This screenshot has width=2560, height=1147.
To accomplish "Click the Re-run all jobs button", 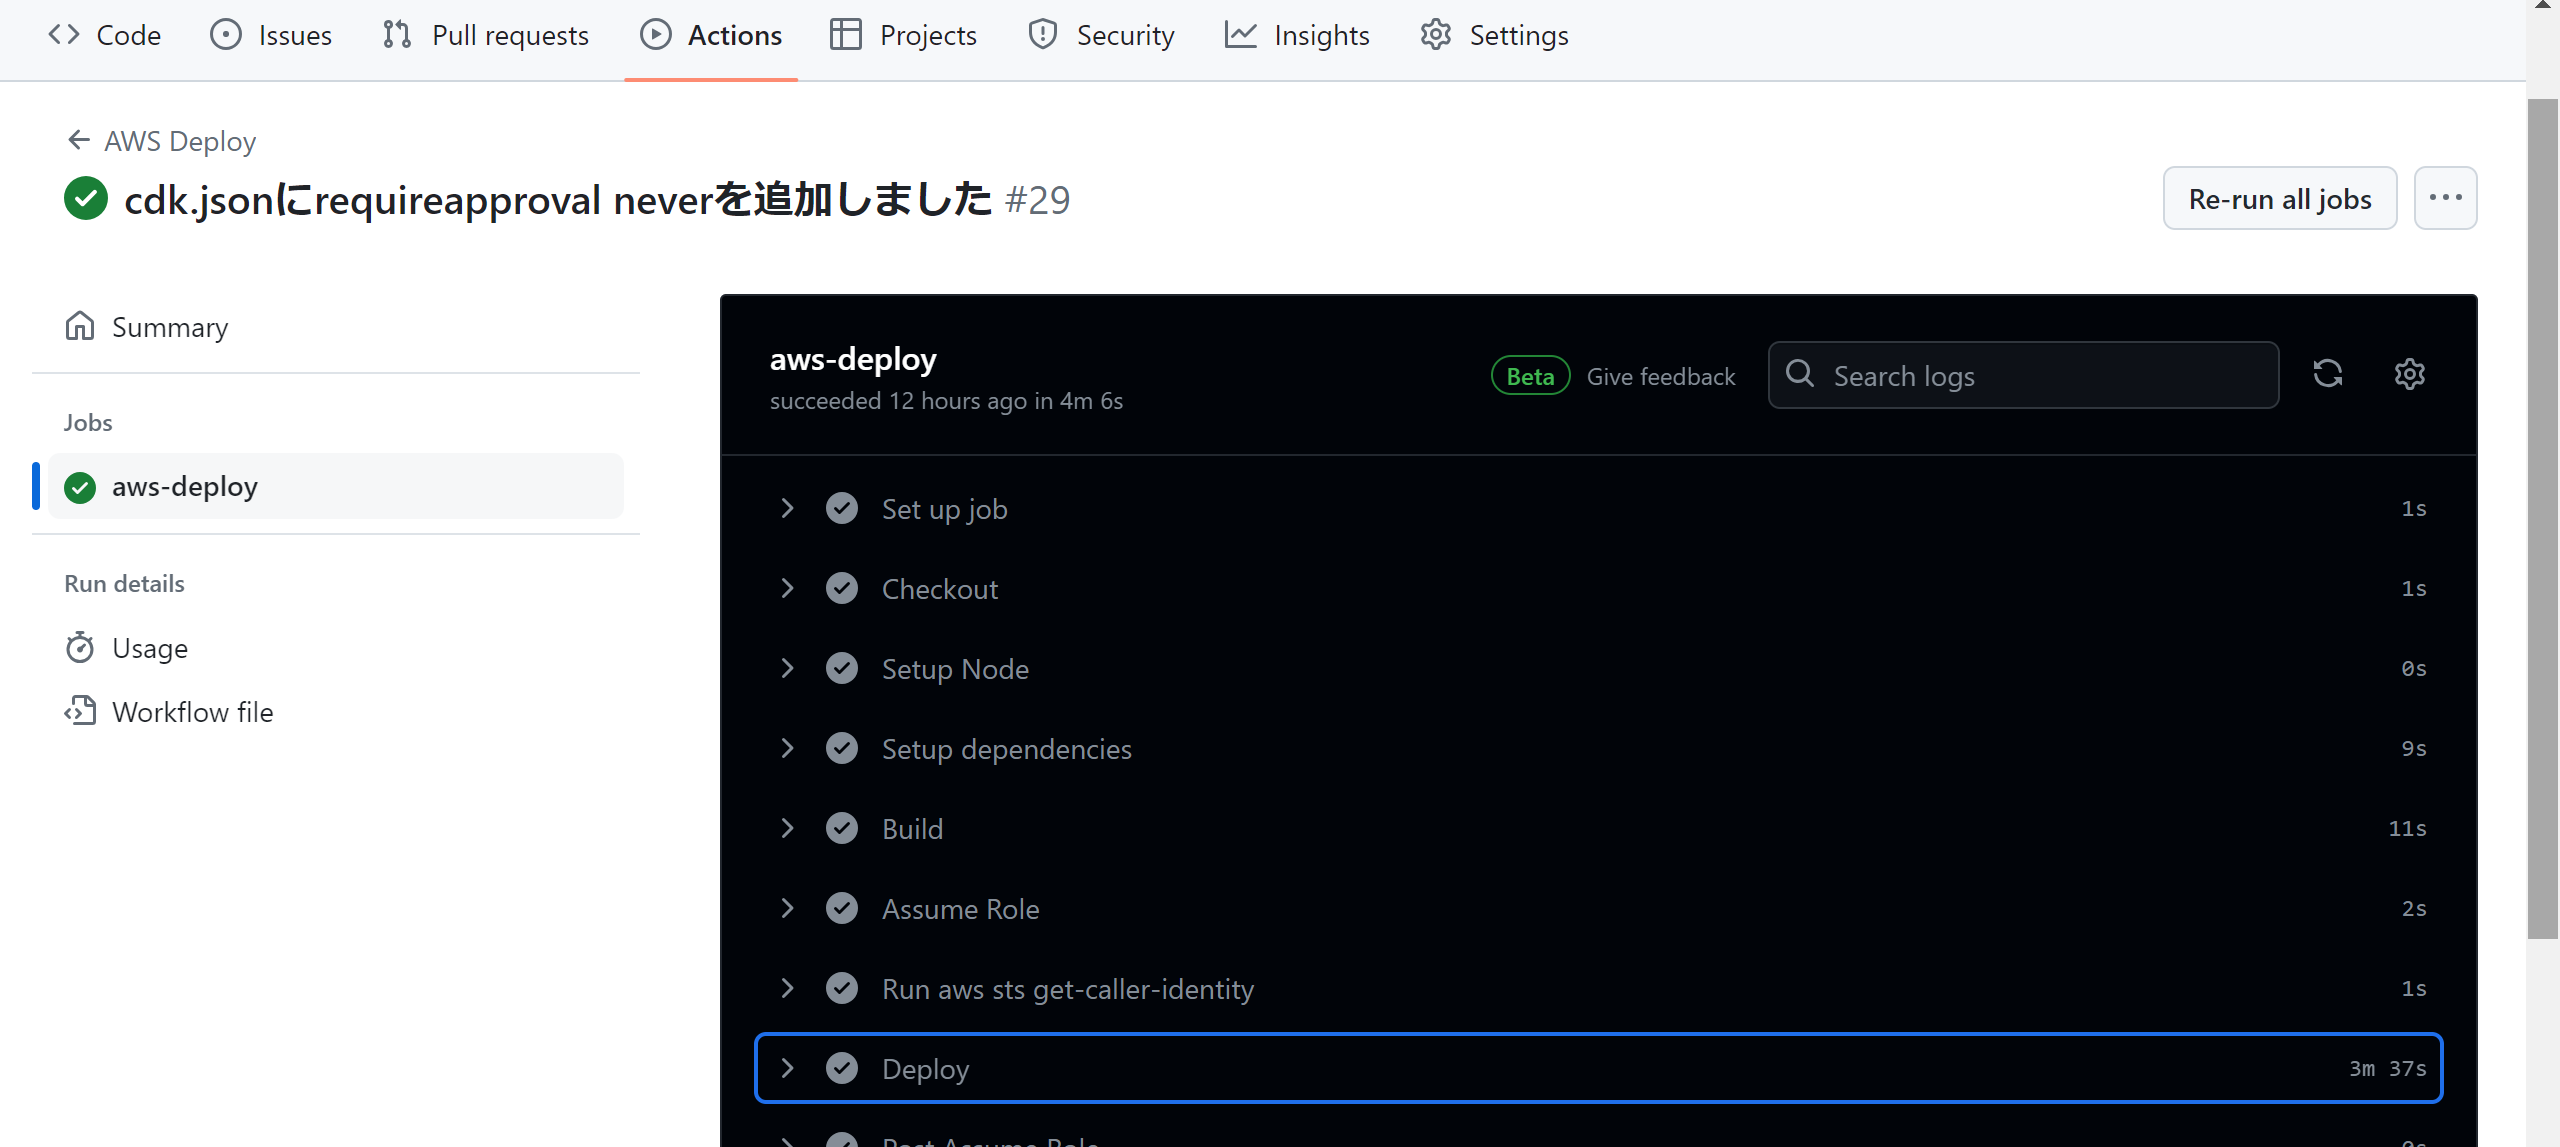I will [x=2280, y=198].
